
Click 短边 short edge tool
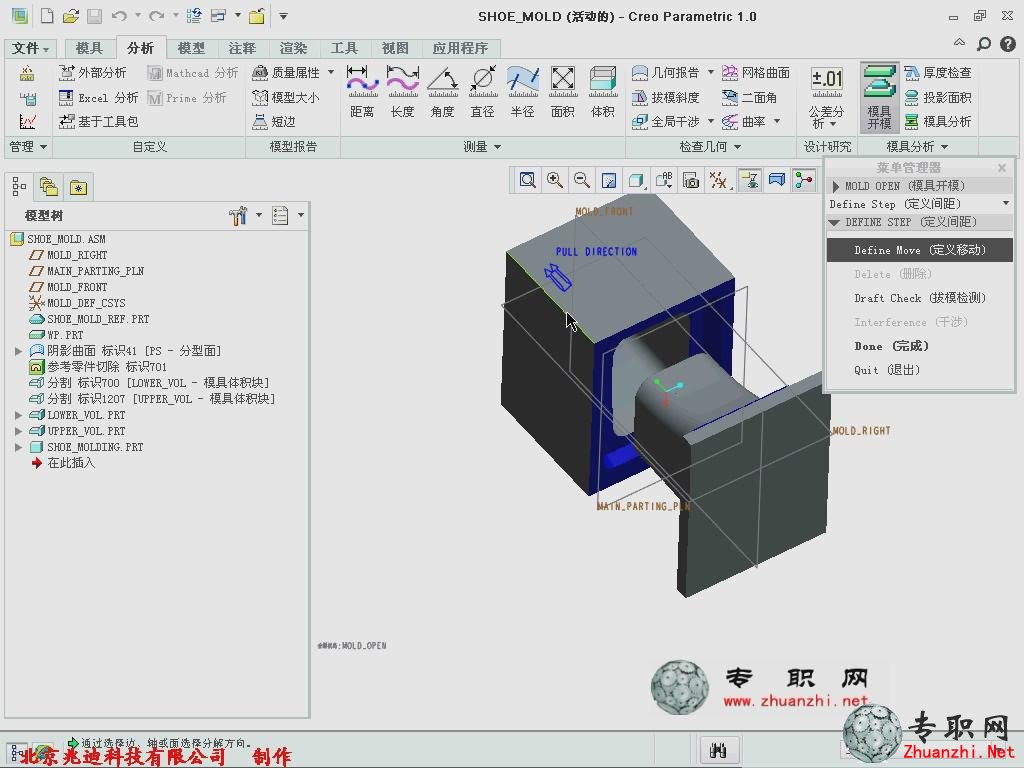[274, 121]
